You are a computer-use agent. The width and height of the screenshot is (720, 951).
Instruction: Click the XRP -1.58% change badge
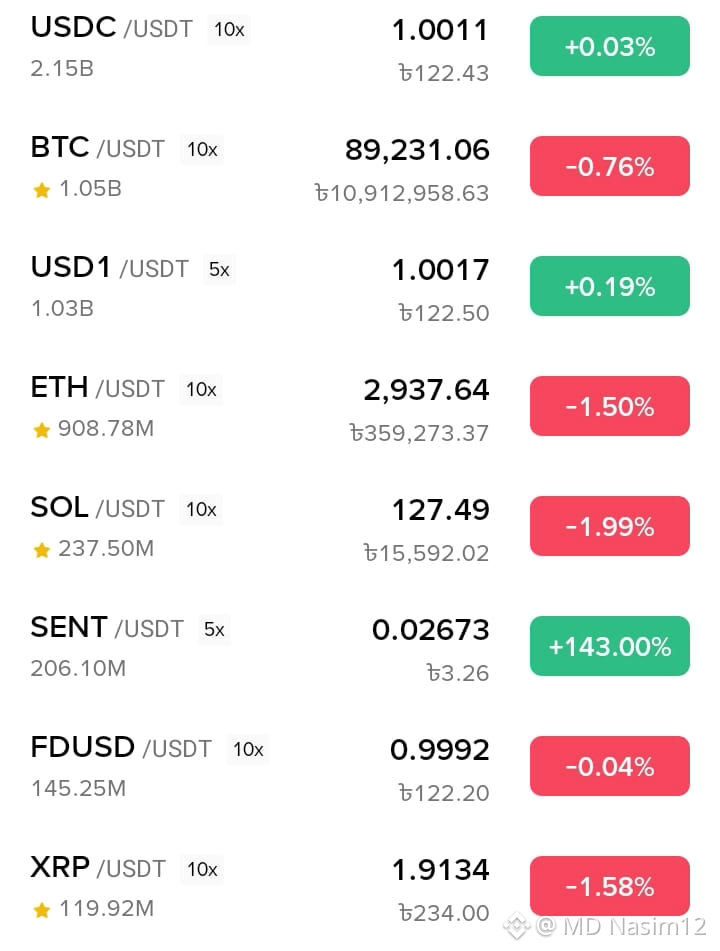pos(610,886)
